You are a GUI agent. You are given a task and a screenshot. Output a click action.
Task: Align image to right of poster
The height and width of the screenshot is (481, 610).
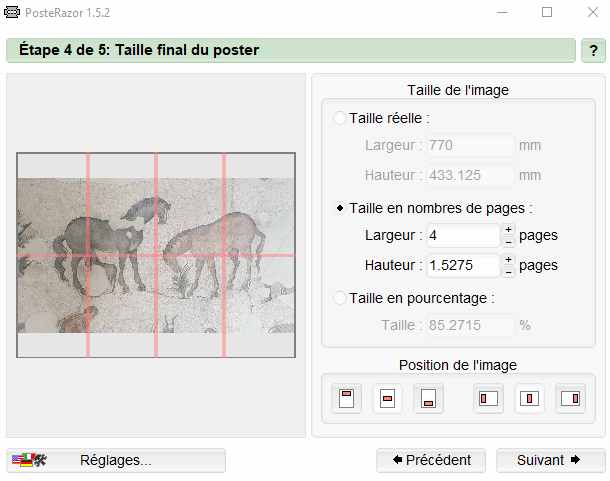click(570, 398)
